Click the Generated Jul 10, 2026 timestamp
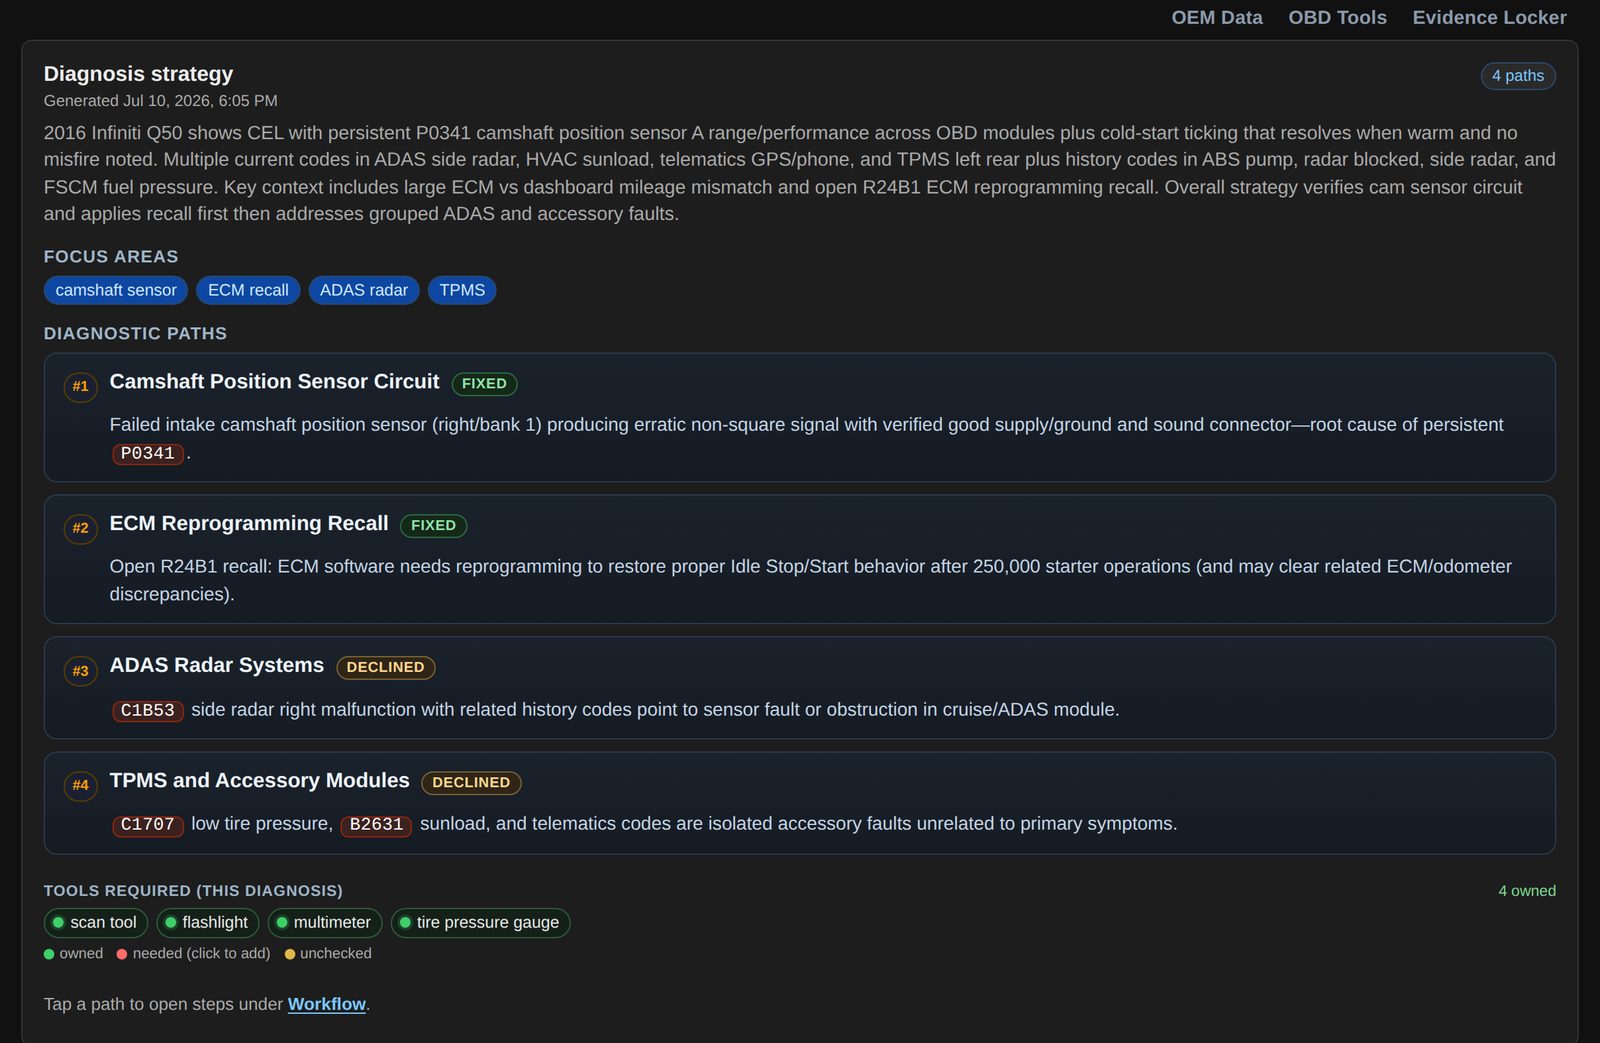Viewport: 1600px width, 1043px height. tap(161, 101)
